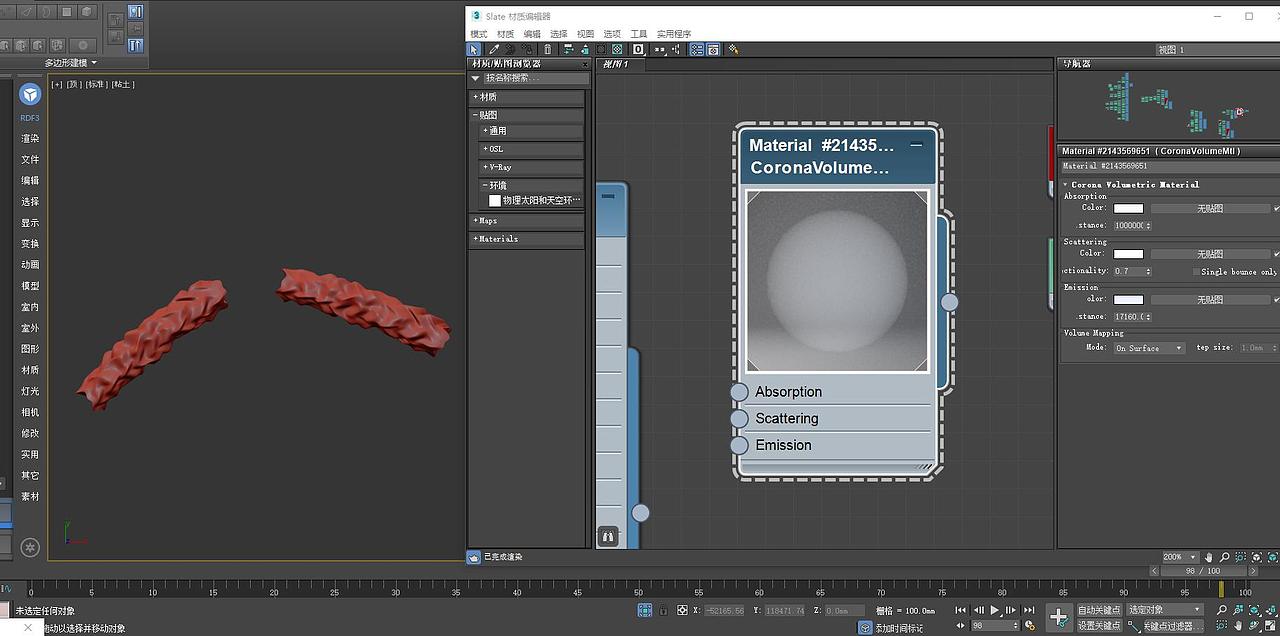The height and width of the screenshot is (636, 1280).
Task: Collapse the material node with minus button
Action: pyautogui.click(x=916, y=145)
